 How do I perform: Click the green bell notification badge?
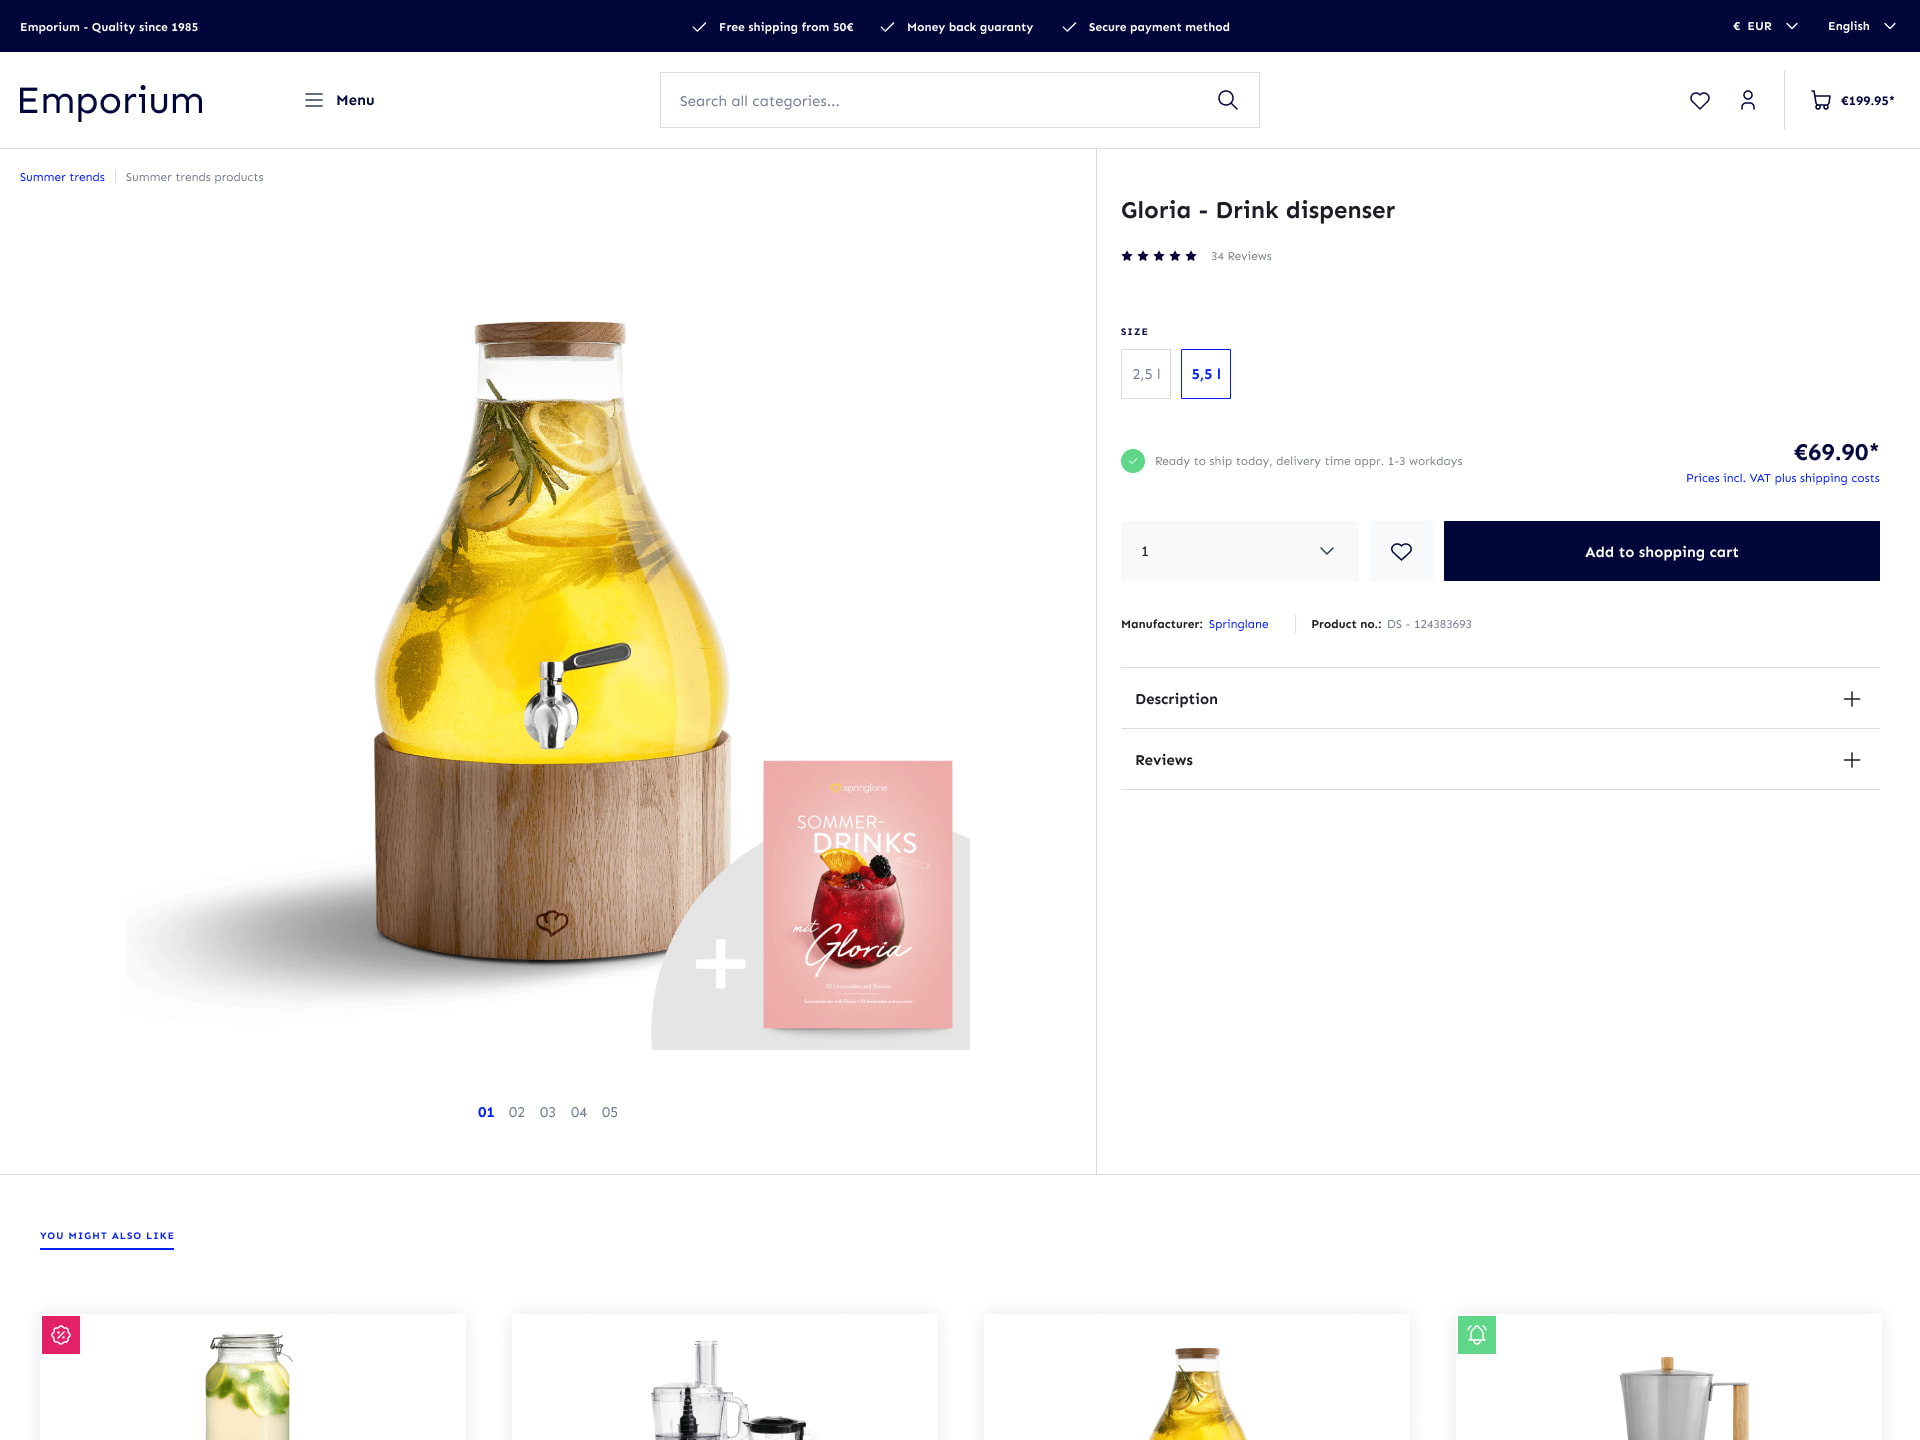click(x=1477, y=1335)
